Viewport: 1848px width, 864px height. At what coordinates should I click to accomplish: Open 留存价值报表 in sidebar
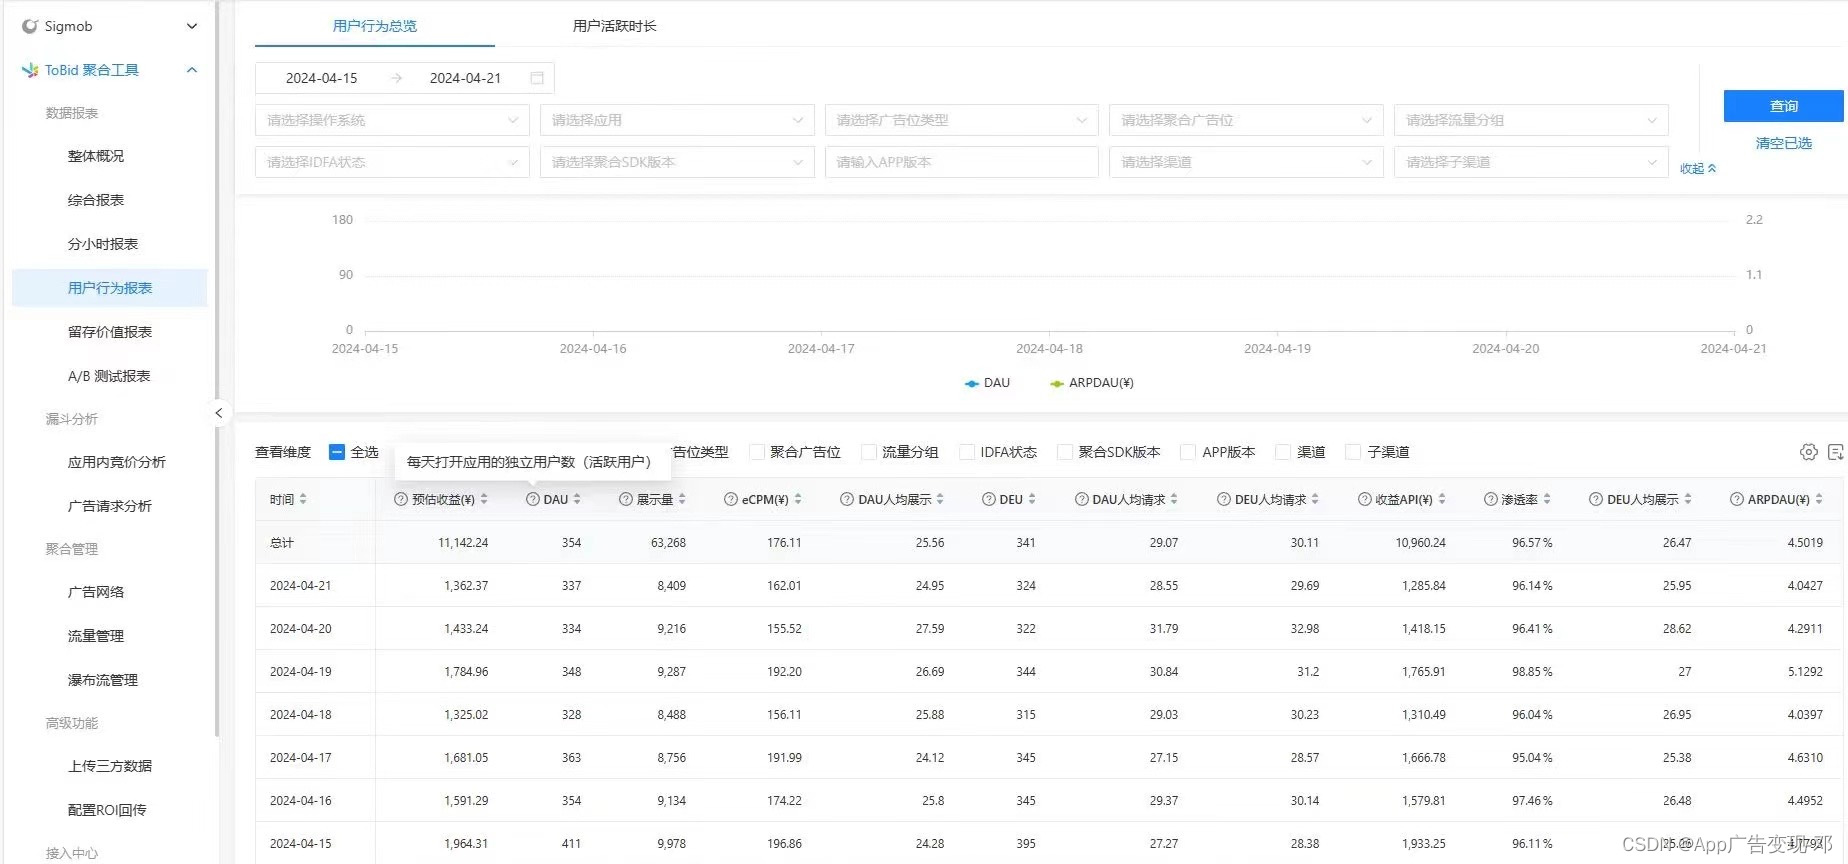point(110,332)
